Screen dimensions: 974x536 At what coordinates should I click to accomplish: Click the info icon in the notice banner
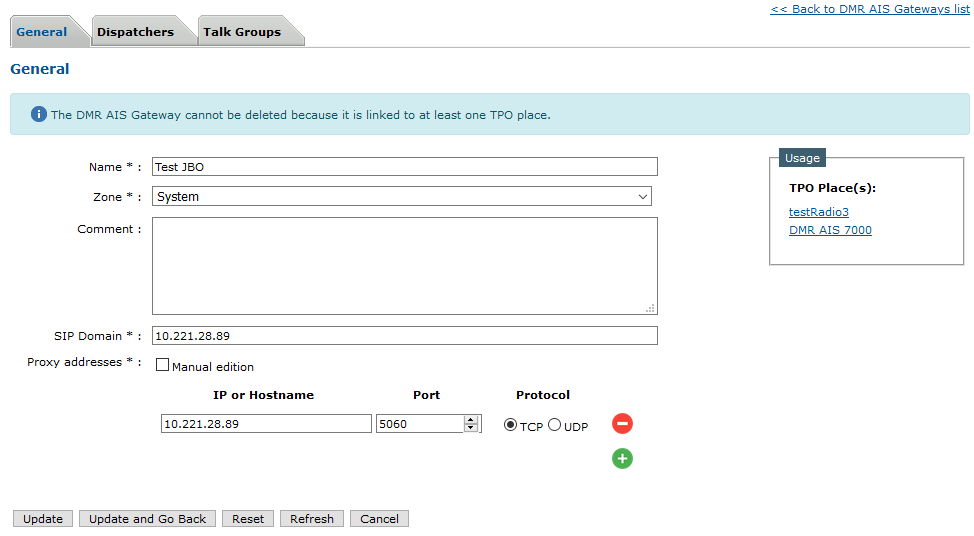click(39, 114)
